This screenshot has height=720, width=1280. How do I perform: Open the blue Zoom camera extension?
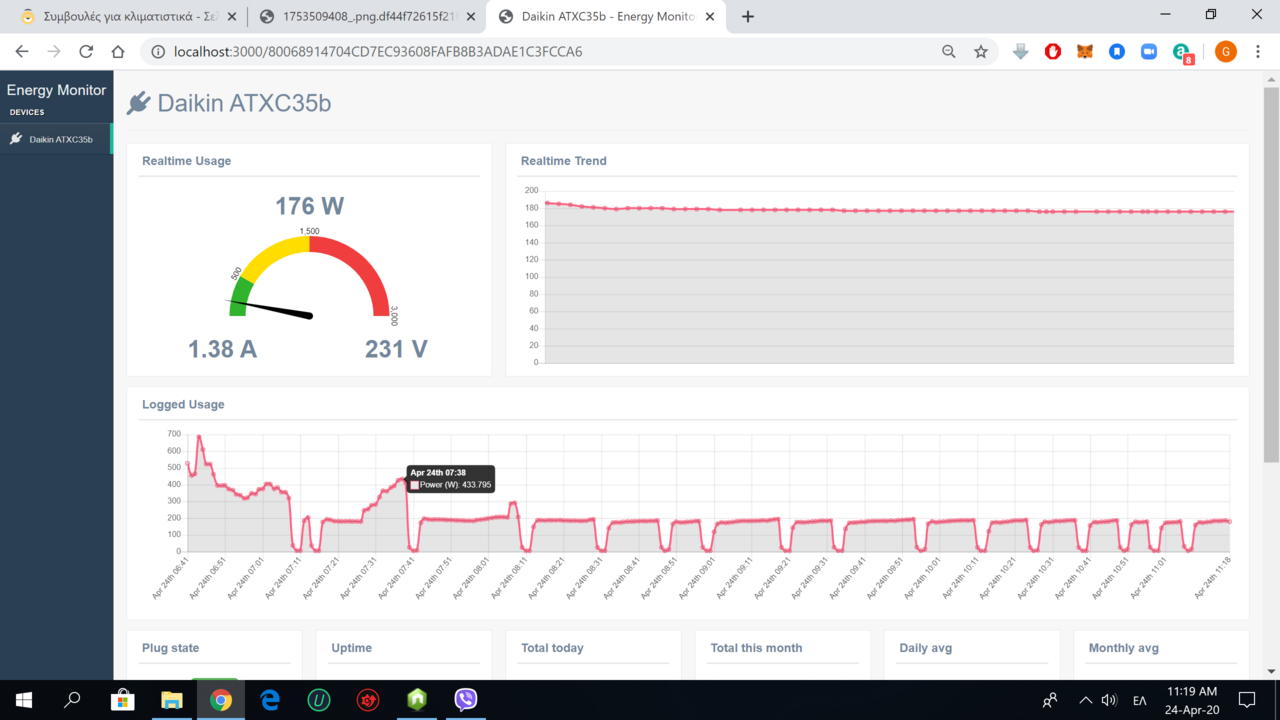pos(1149,52)
